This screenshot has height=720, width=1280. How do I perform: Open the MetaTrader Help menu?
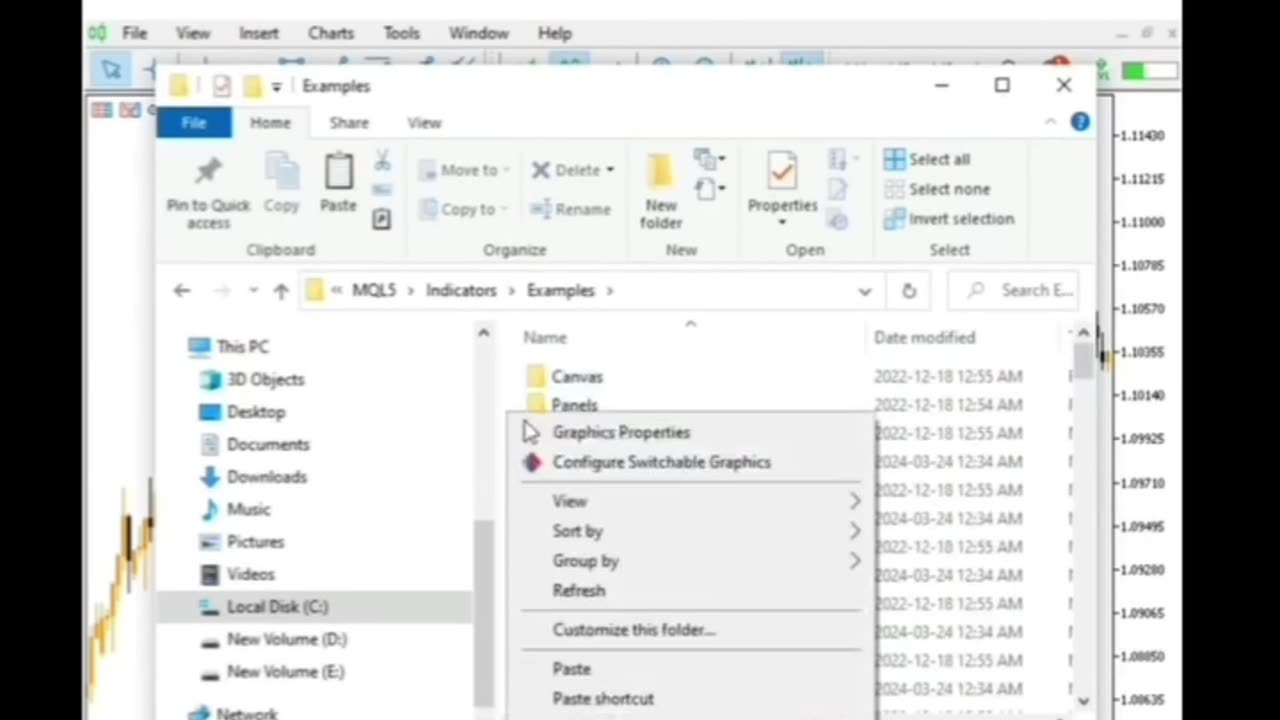(x=555, y=33)
